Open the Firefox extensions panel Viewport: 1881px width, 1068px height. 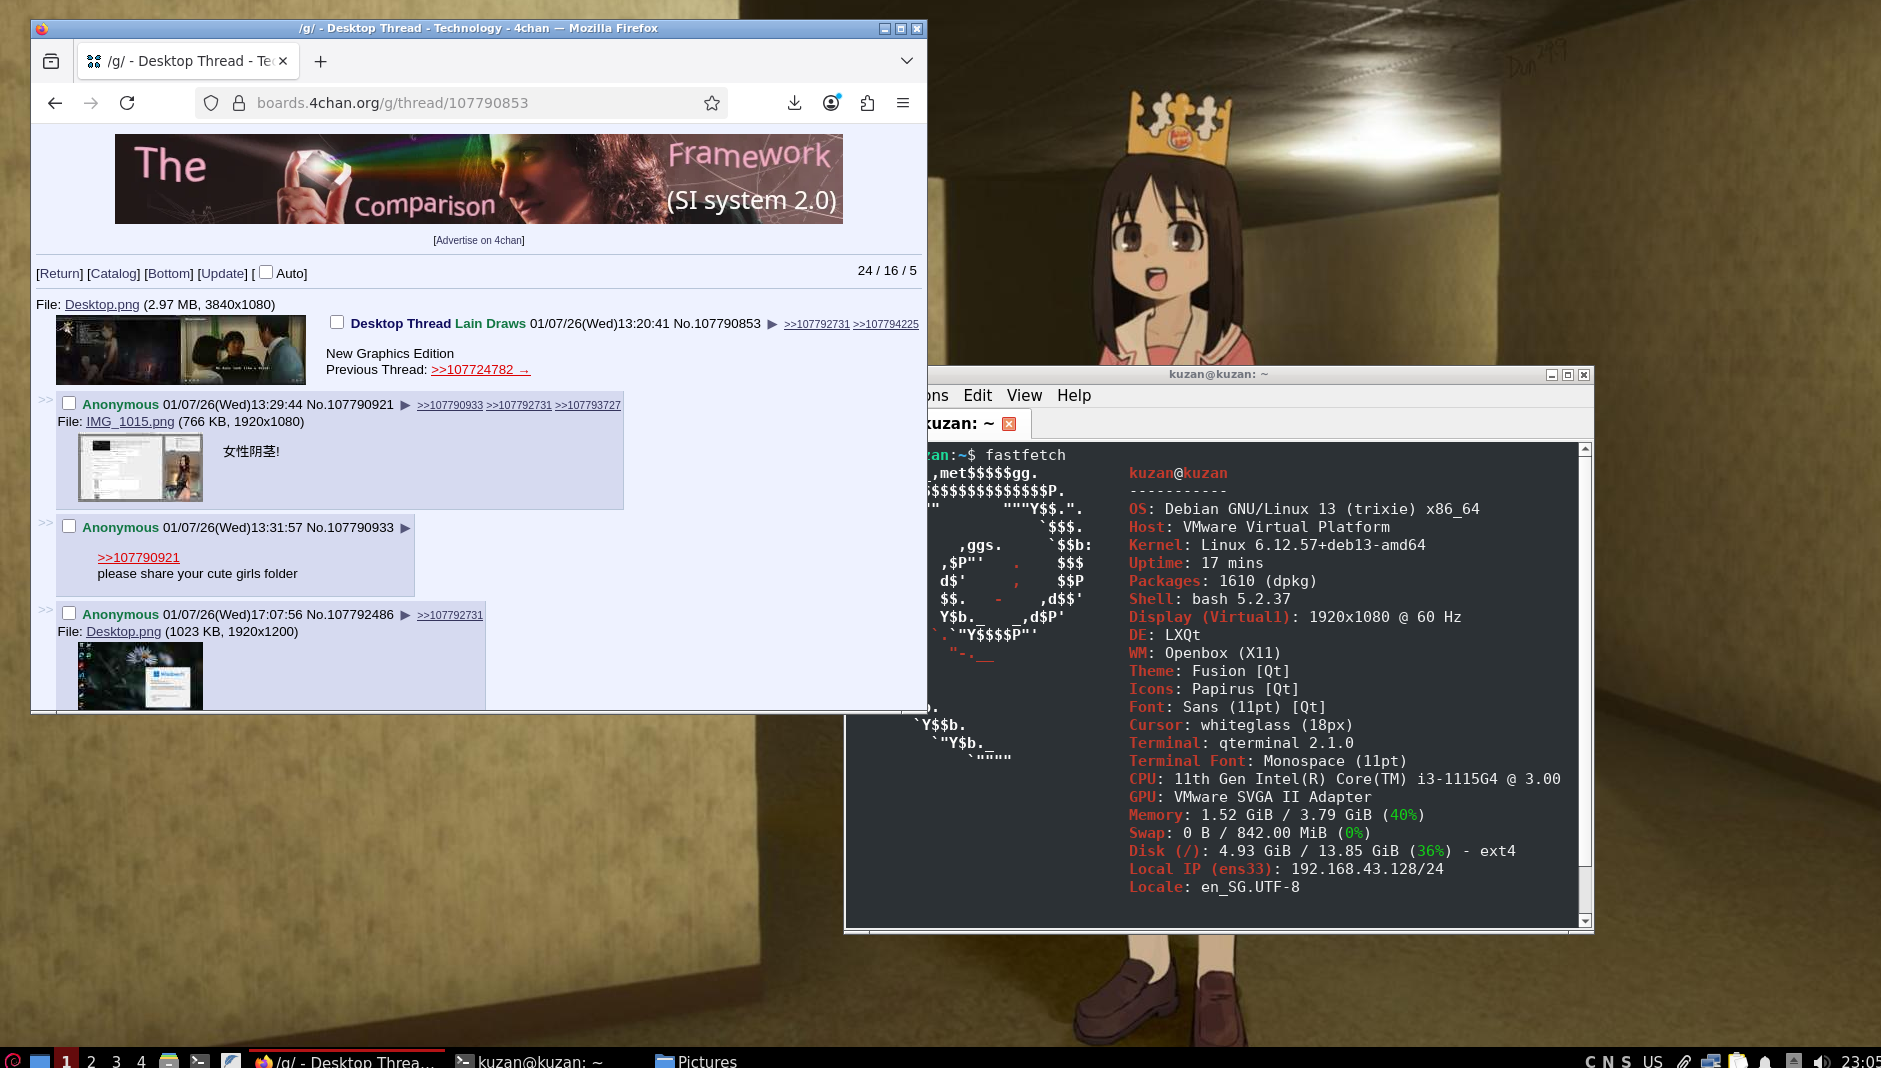(x=867, y=103)
